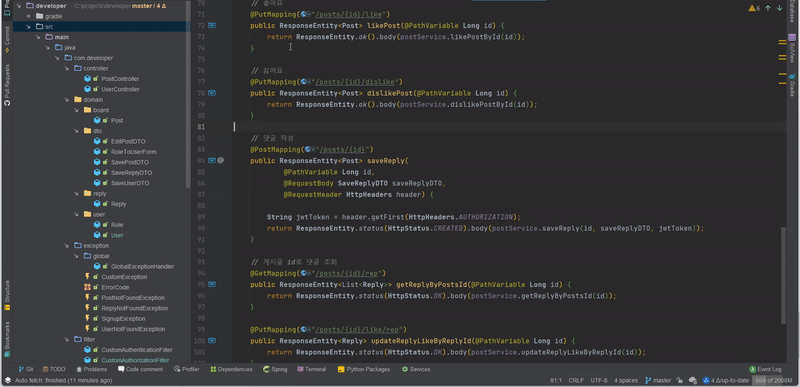Open the Services tool window
800x387 pixels.
pos(416,369)
